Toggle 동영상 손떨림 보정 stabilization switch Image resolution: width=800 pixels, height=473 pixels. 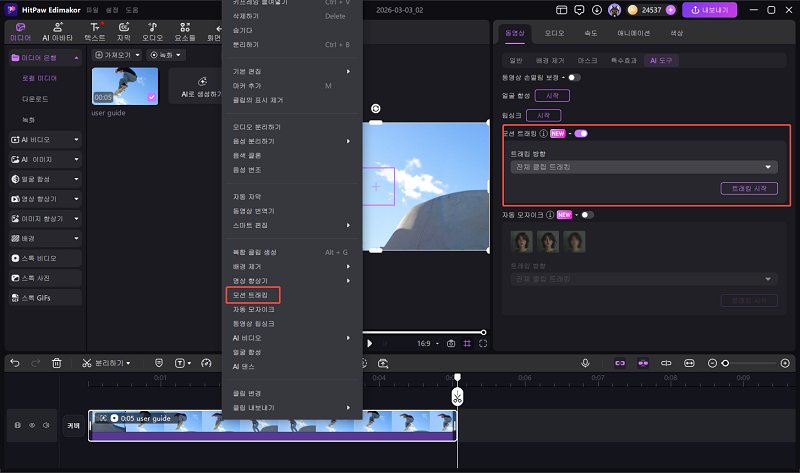point(574,78)
